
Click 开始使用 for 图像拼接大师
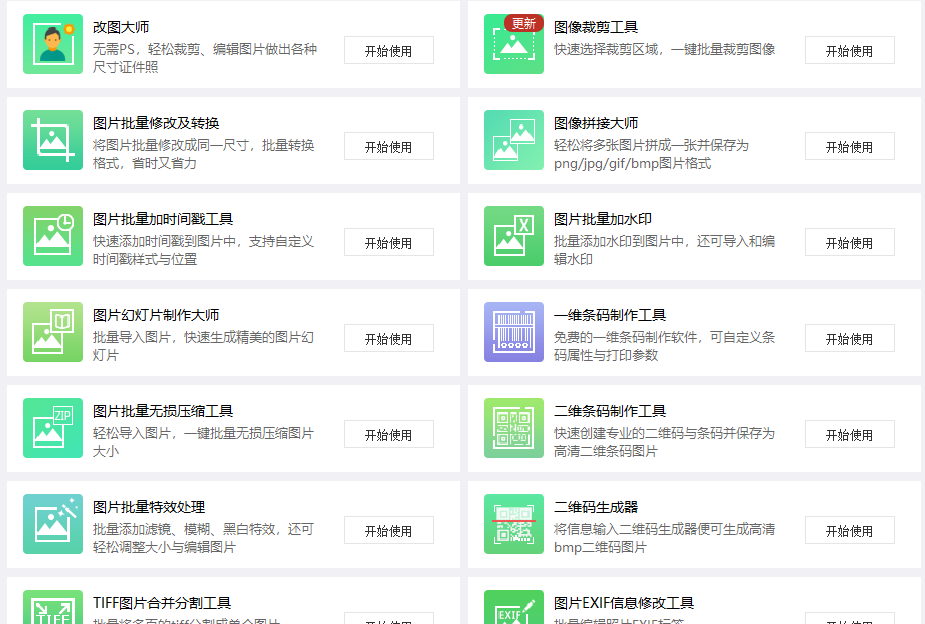point(849,147)
